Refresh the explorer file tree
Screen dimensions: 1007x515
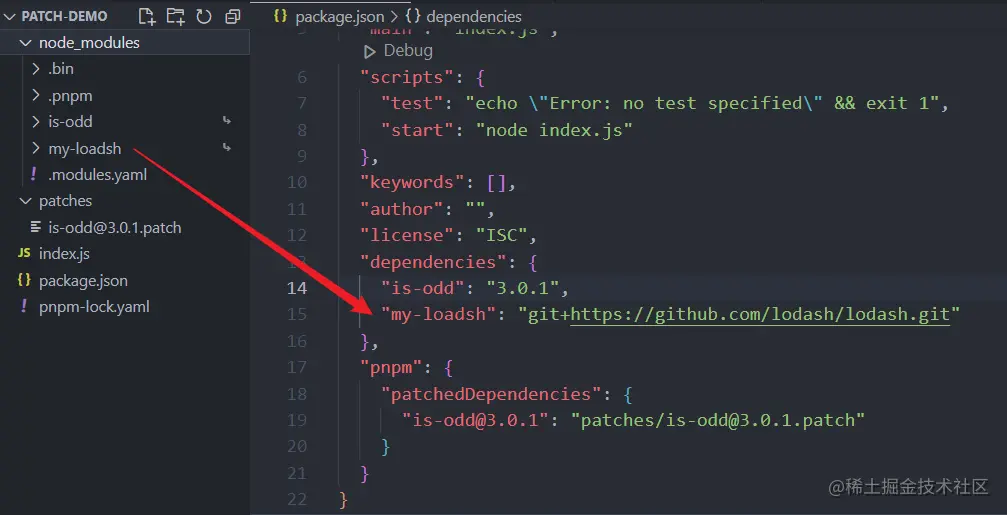click(x=204, y=16)
